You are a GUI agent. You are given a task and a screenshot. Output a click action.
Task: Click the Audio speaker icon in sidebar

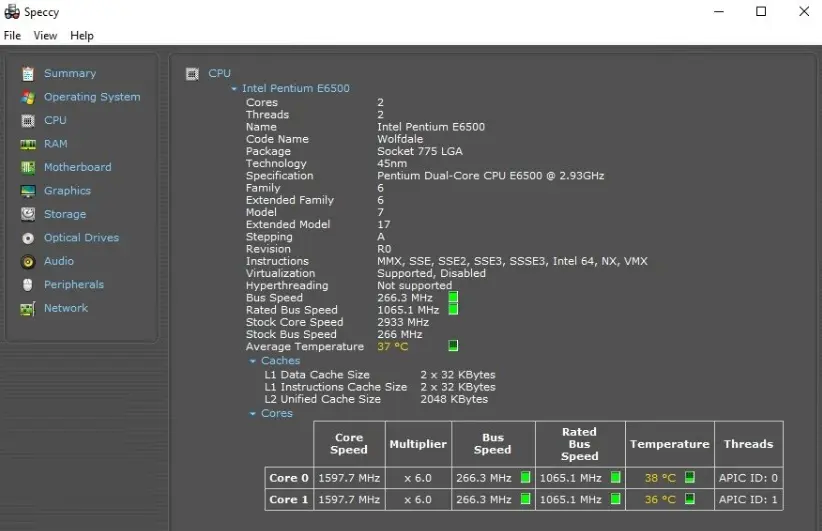coord(28,262)
